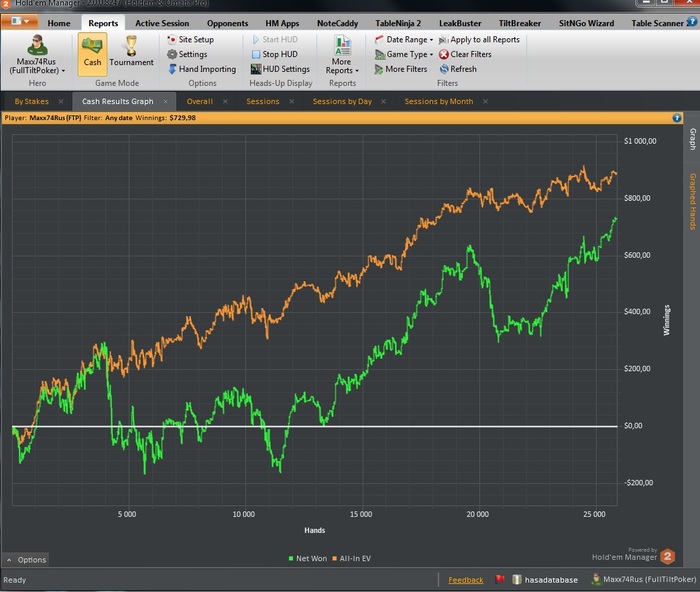Click Clear Filters
Viewport: 700px width, 592px height.
pos(465,54)
